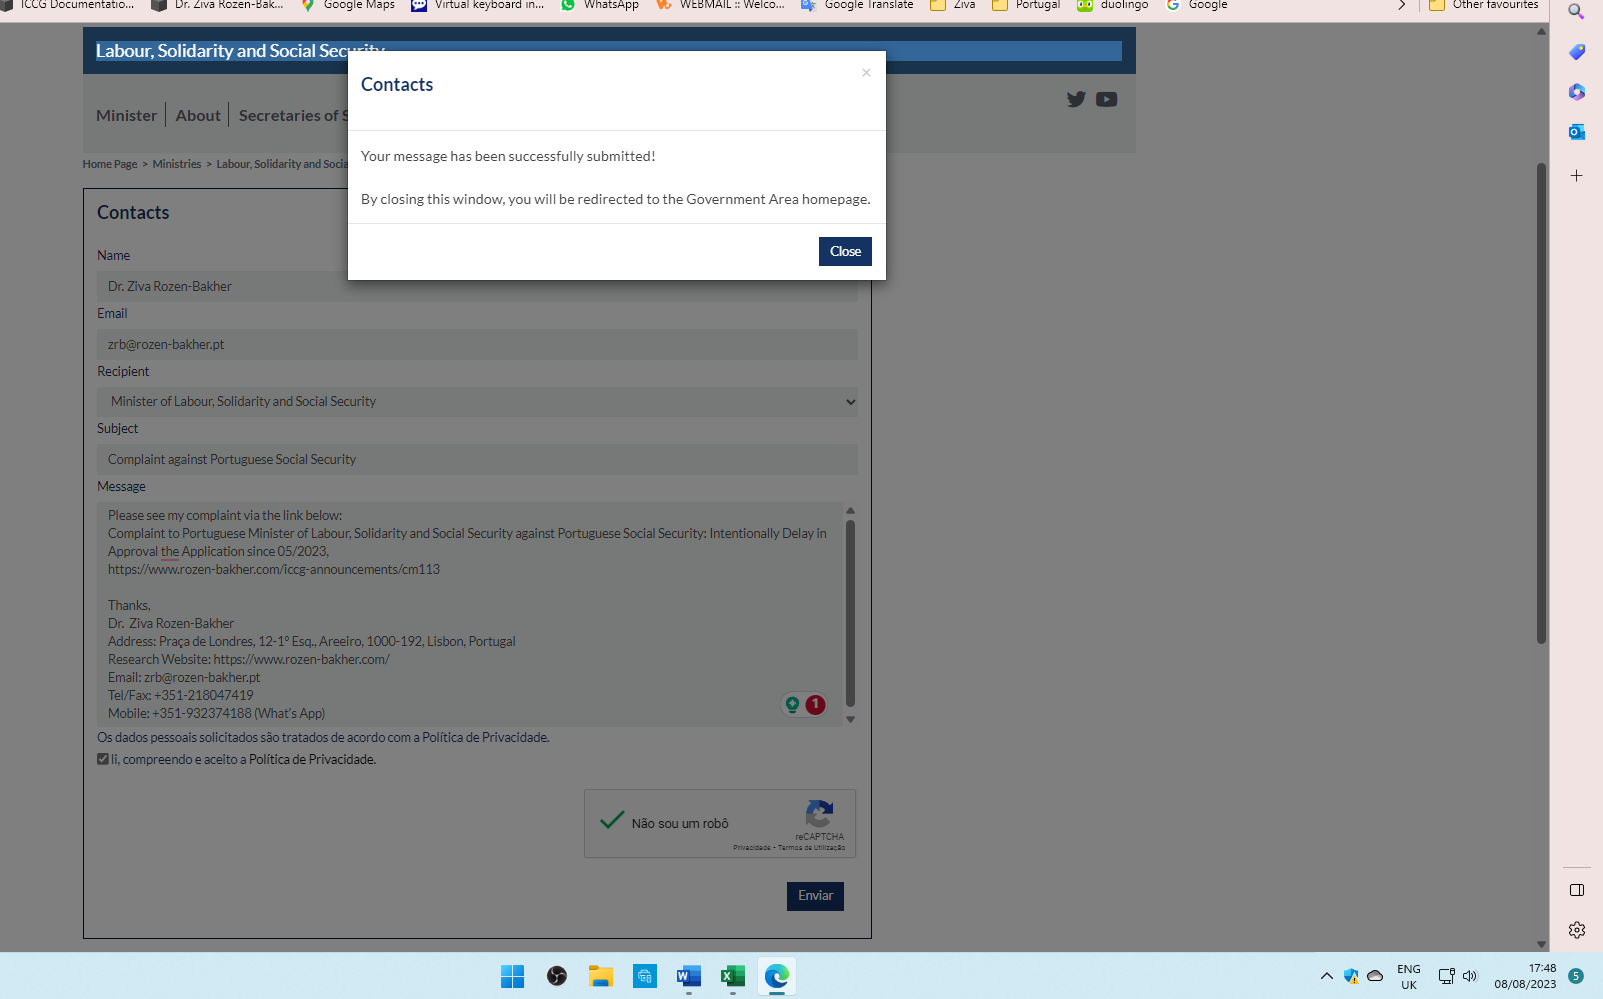This screenshot has width=1603, height=999.
Task: Open the Twitter icon link
Action: coord(1076,99)
